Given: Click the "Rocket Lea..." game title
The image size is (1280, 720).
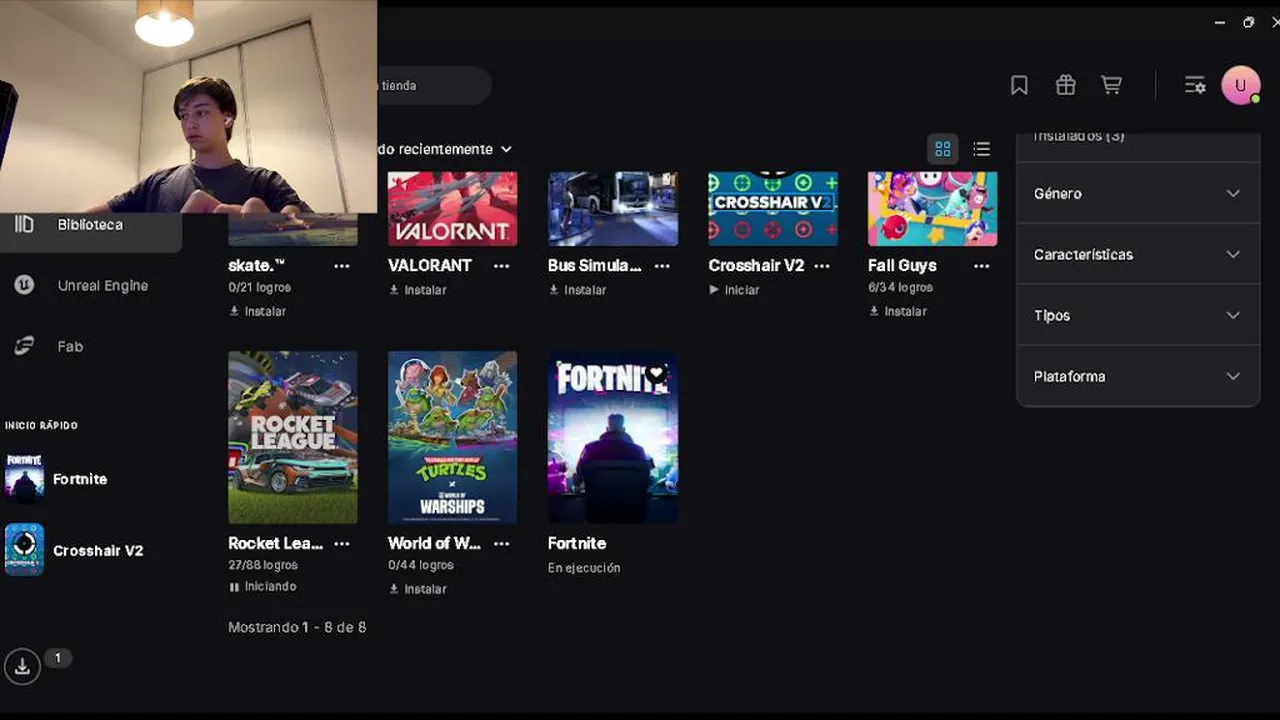Looking at the screenshot, I should [276, 544].
